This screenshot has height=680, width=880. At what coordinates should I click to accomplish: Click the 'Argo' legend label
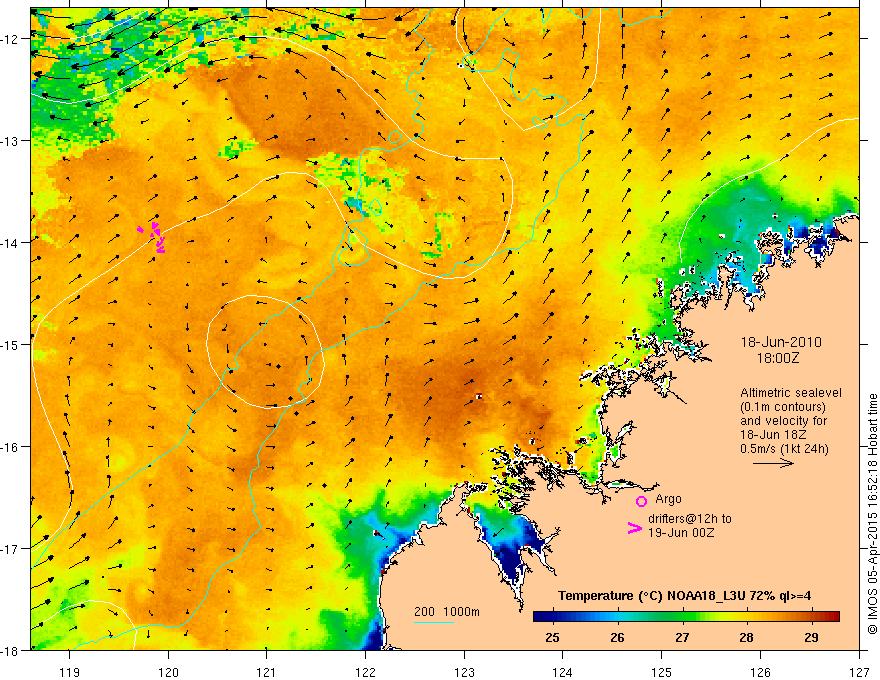pos(668,499)
